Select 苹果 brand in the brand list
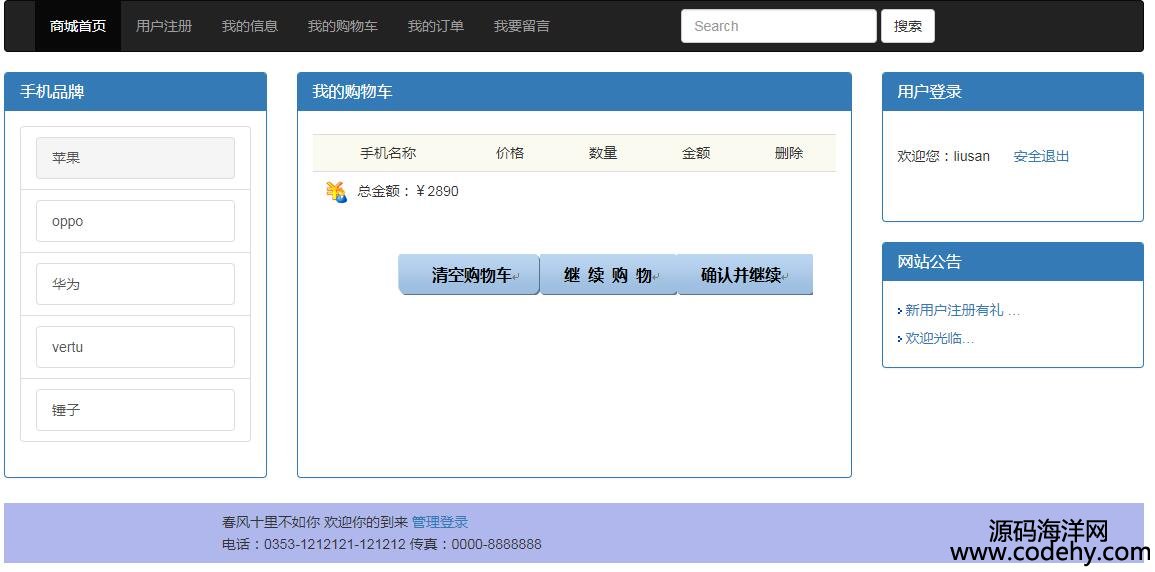 pyautogui.click(x=136, y=158)
